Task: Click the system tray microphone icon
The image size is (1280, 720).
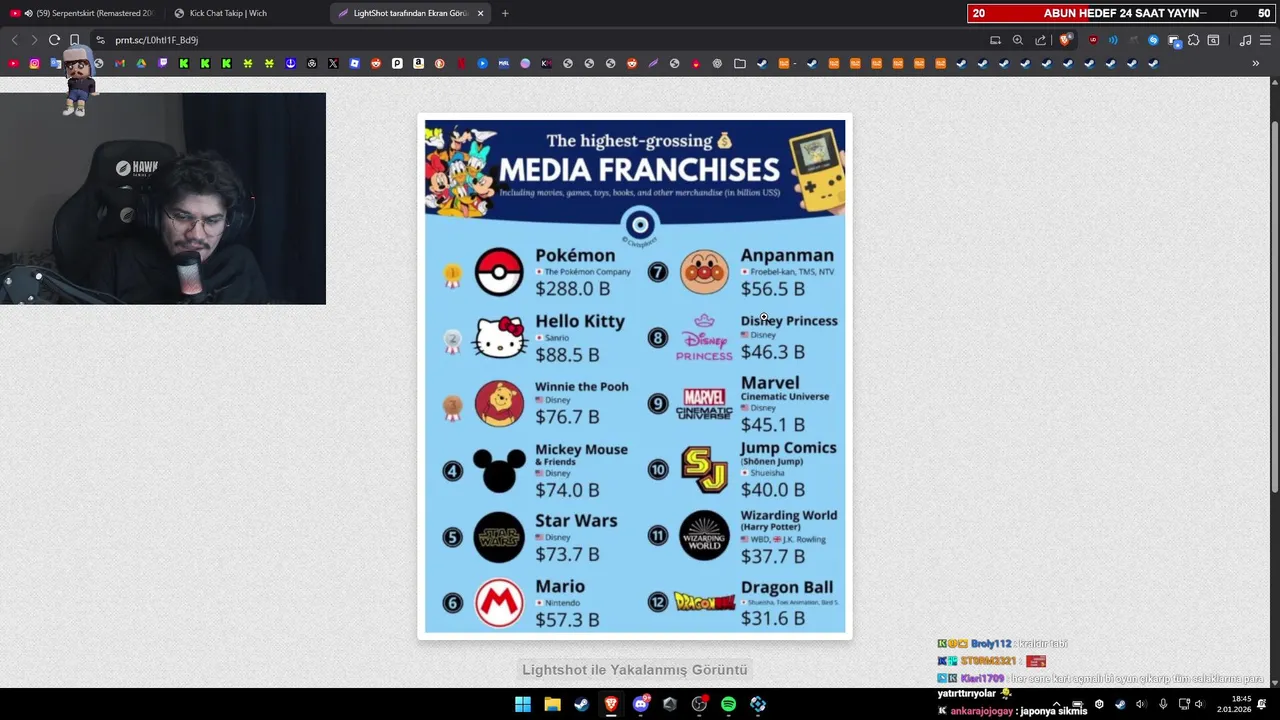Action: pyautogui.click(x=1163, y=704)
